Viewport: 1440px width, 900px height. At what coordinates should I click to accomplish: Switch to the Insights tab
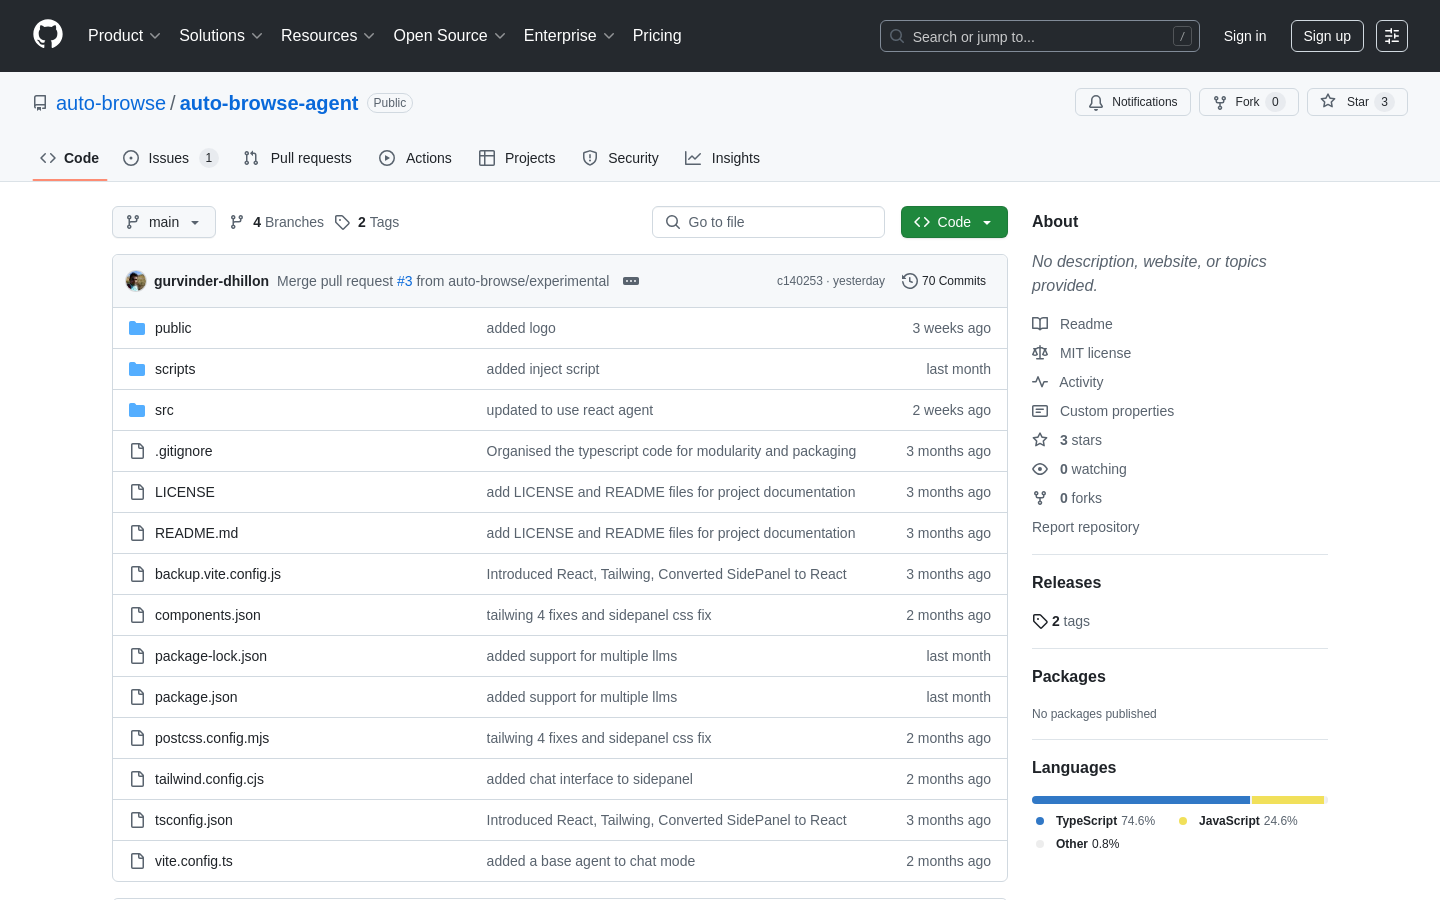pos(722,158)
